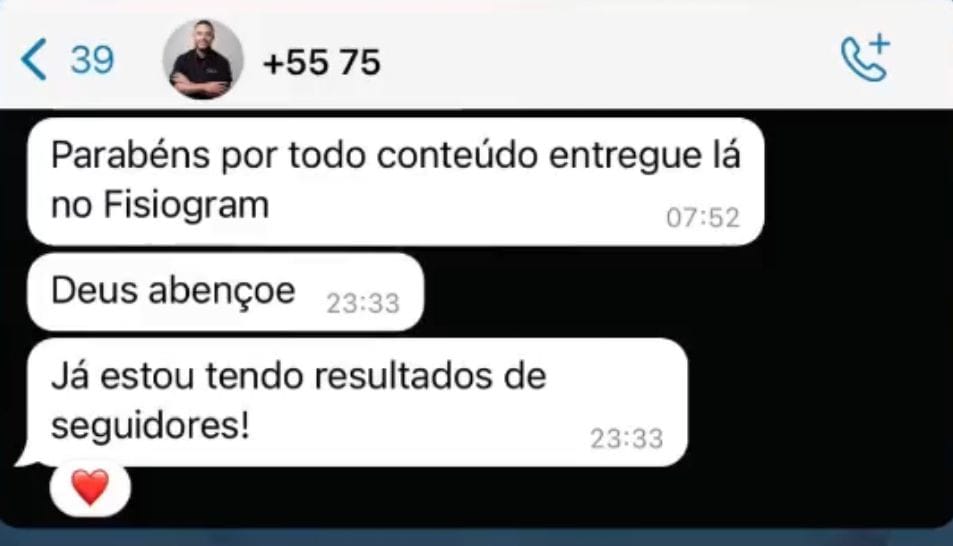The width and height of the screenshot is (953, 546).
Task: Tap the 23:33 time beside 'Deus abençoe'
Action: tap(363, 303)
